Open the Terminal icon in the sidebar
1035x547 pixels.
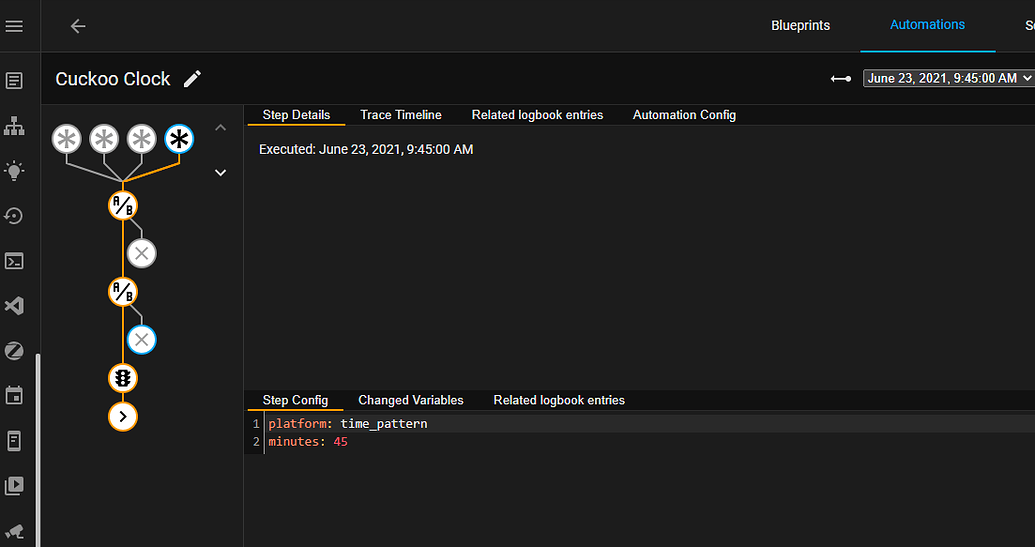coord(14,261)
